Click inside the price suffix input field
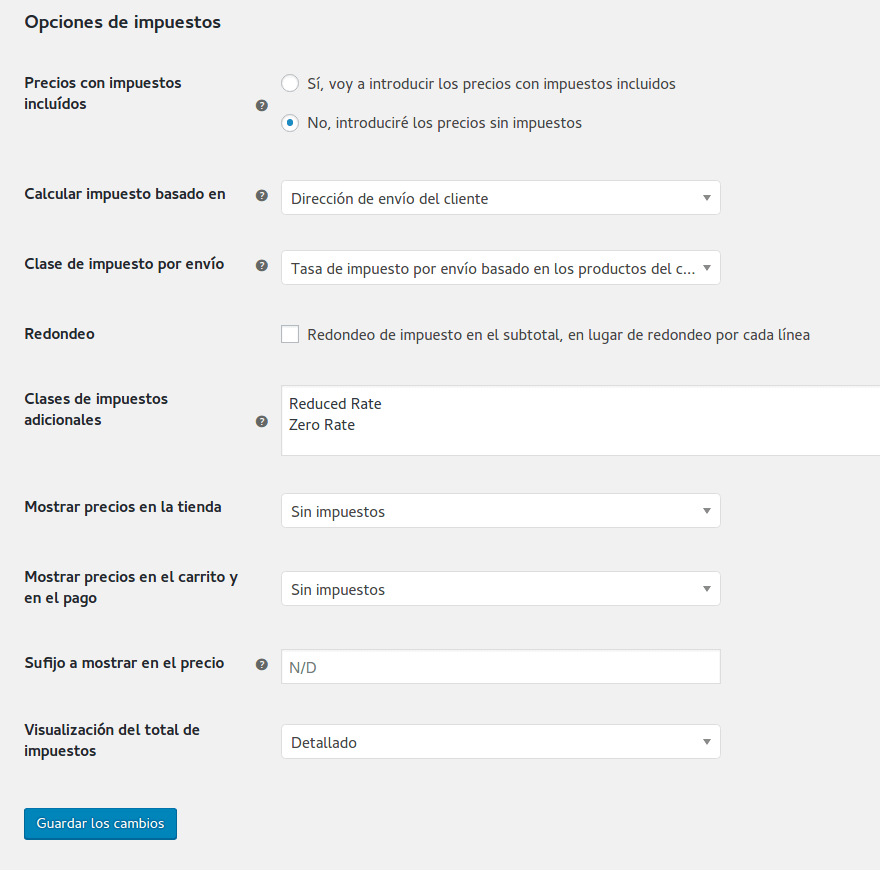Viewport: 880px width, 870px height. tap(500, 666)
